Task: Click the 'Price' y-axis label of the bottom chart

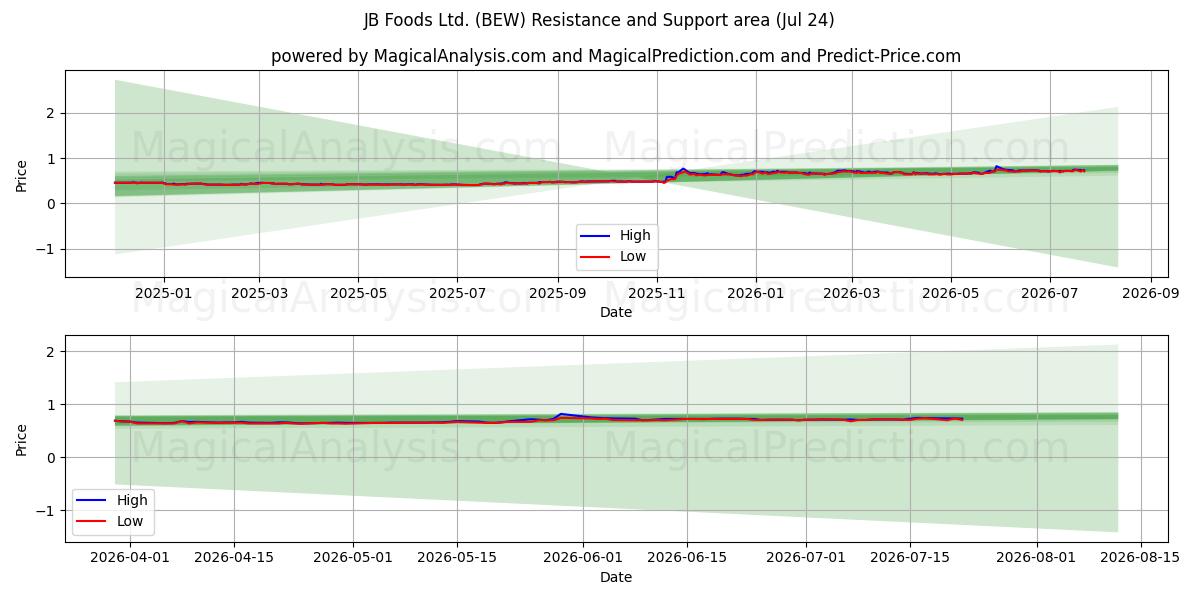Action: 22,438
